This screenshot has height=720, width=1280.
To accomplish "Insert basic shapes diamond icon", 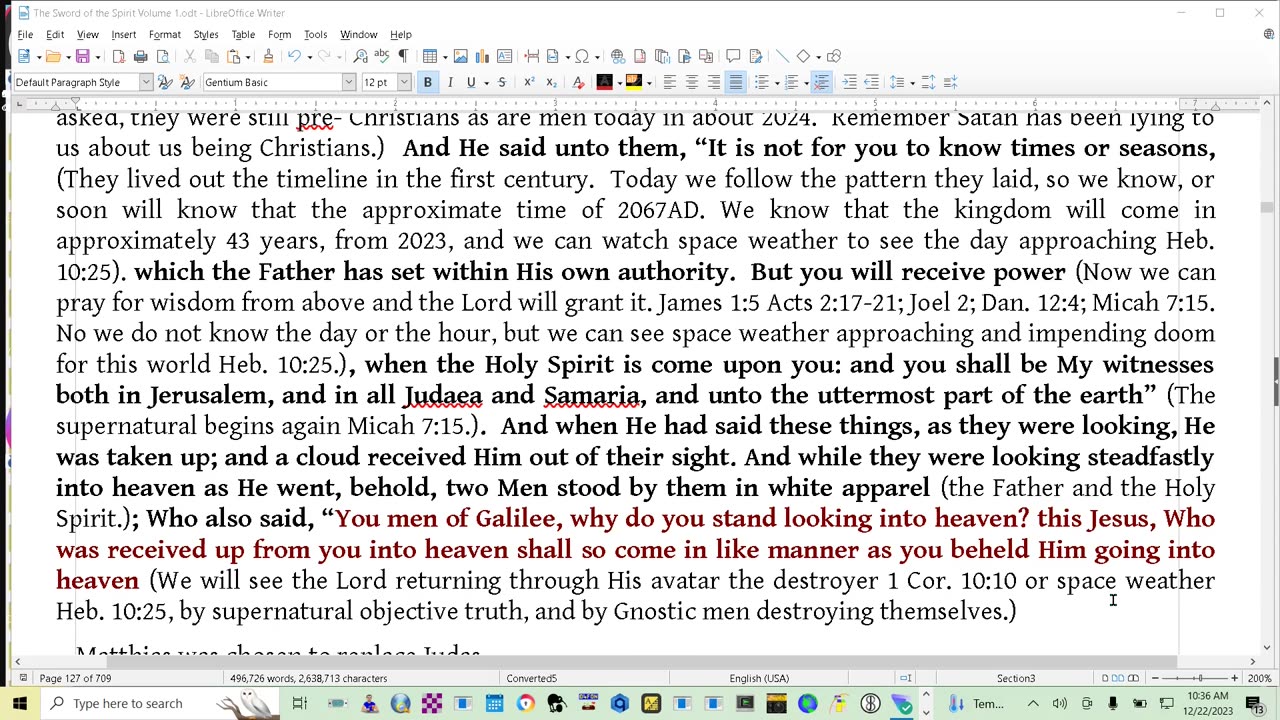I will pos(803,56).
